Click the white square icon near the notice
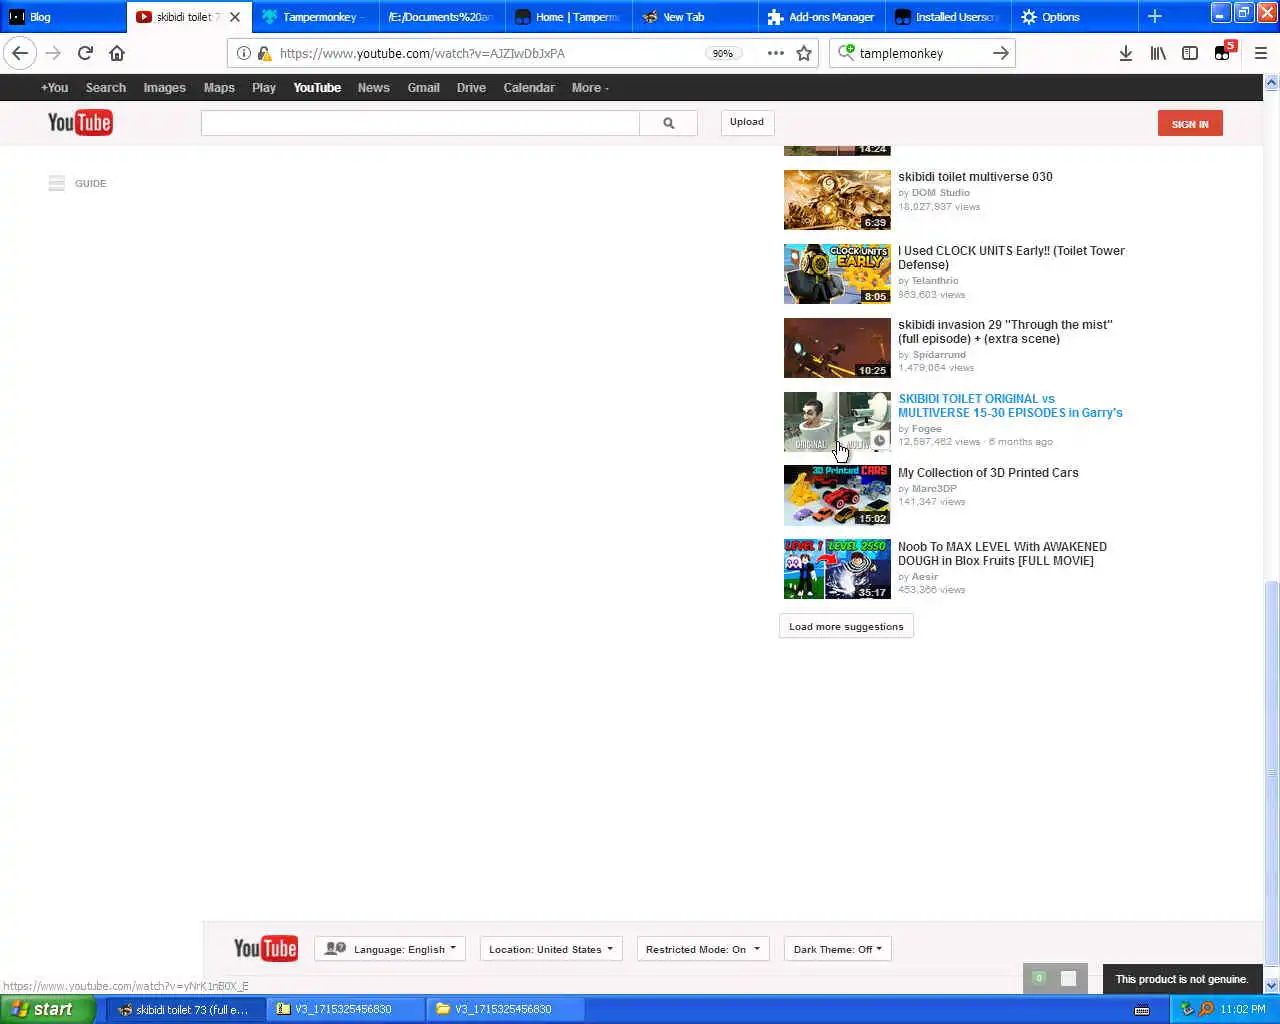Viewport: 1280px width, 1024px height. click(x=1068, y=979)
